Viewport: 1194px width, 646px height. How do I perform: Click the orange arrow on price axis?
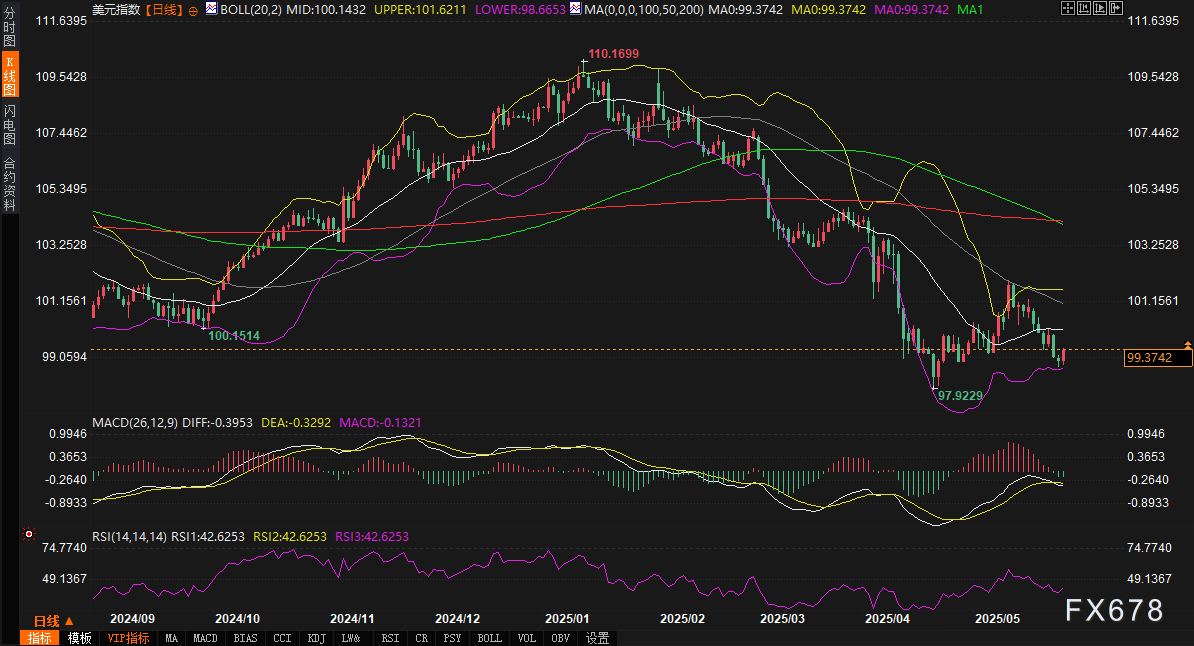click(1187, 345)
